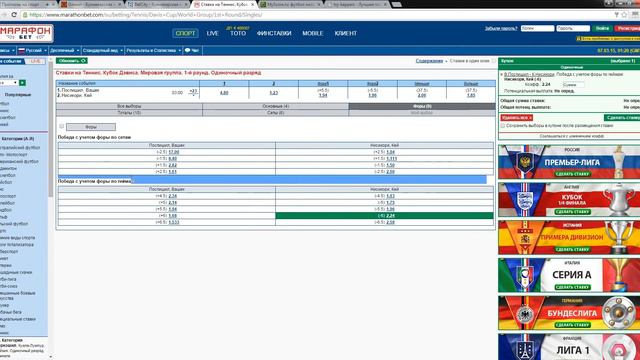Click the green Обновить refresh button
Image resolution: width=640 pixels, height=360 pixels.
point(72,61)
